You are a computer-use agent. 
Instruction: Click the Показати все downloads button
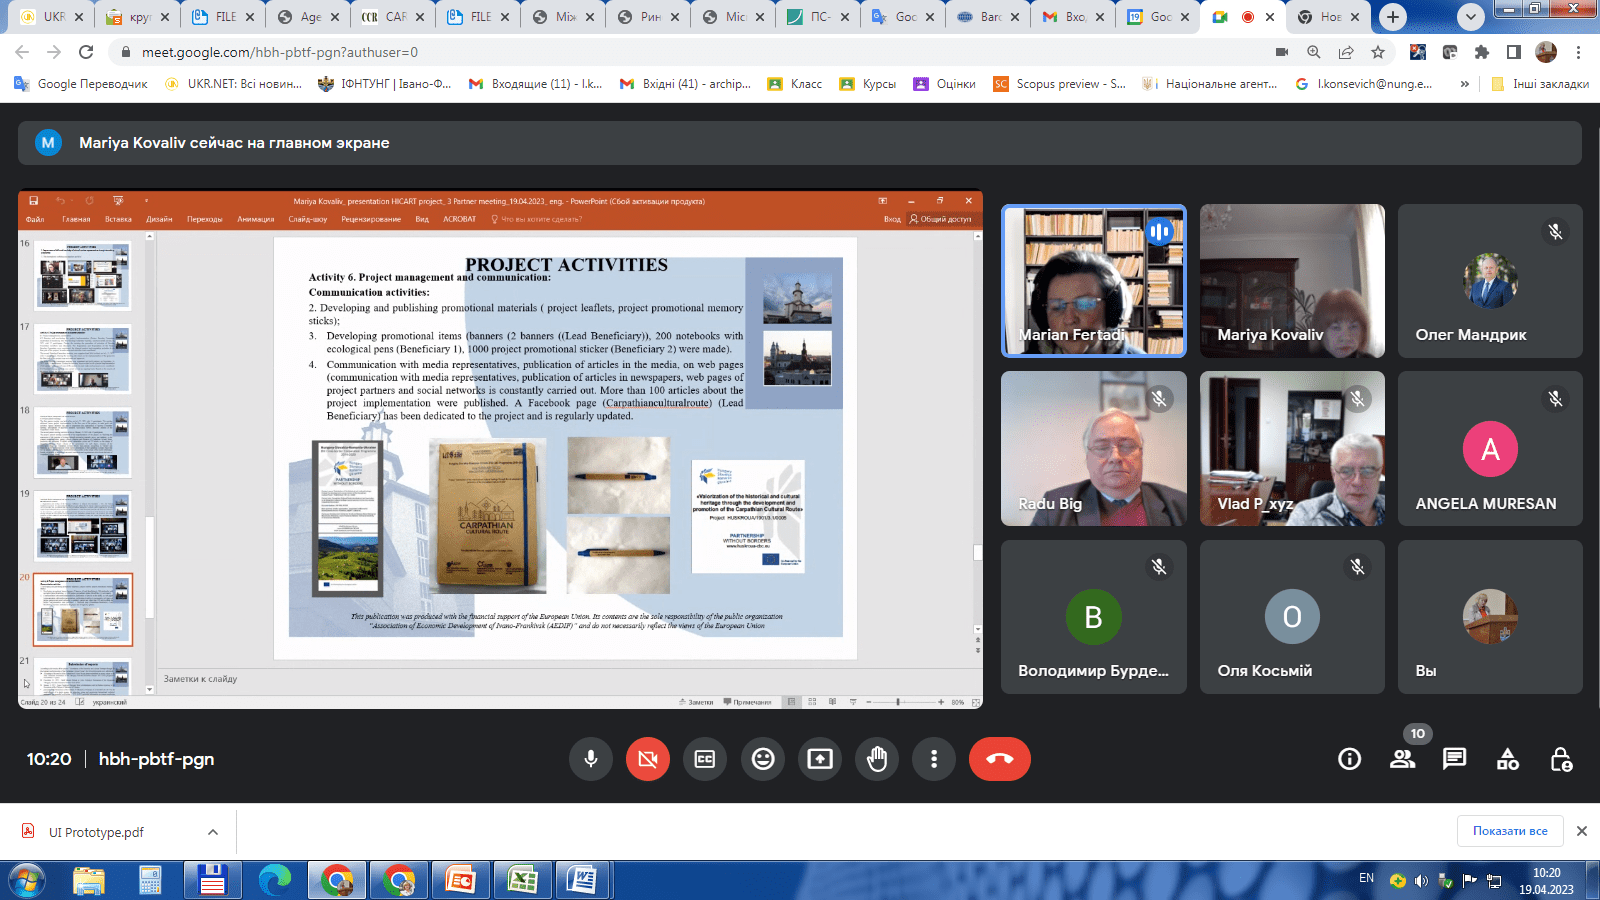pos(1509,831)
